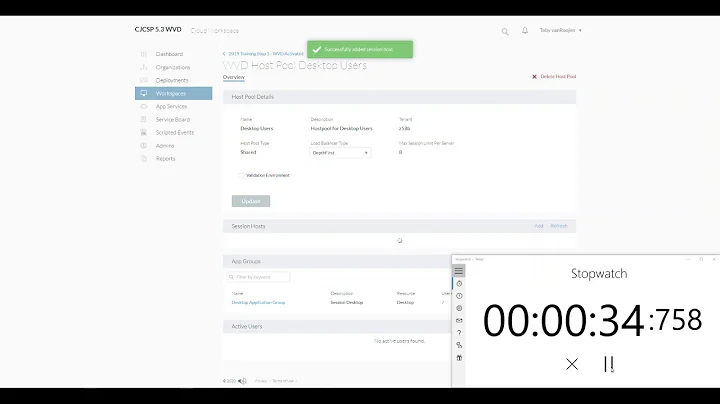720x404 pixels.
Task: Select the stopwatch icon in Stopwatch sidebar
Action: [x=459, y=284]
